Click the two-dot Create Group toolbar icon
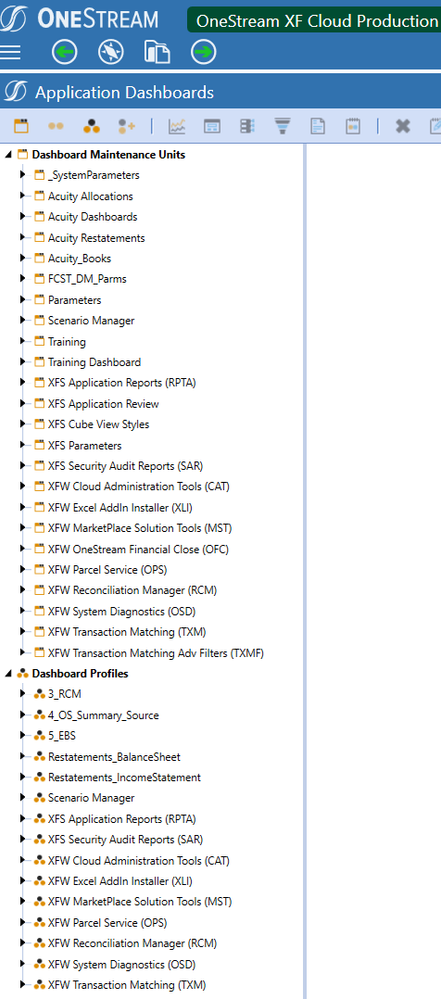This screenshot has width=441, height=999. (56, 126)
